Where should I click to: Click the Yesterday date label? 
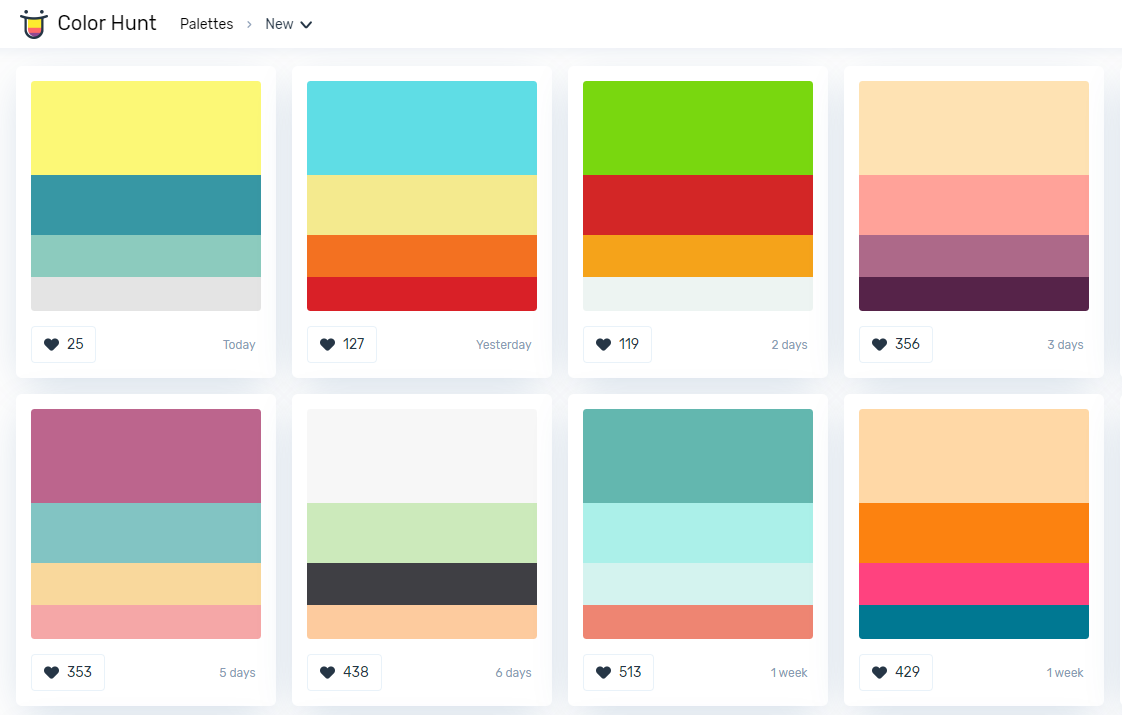pyautogui.click(x=503, y=345)
